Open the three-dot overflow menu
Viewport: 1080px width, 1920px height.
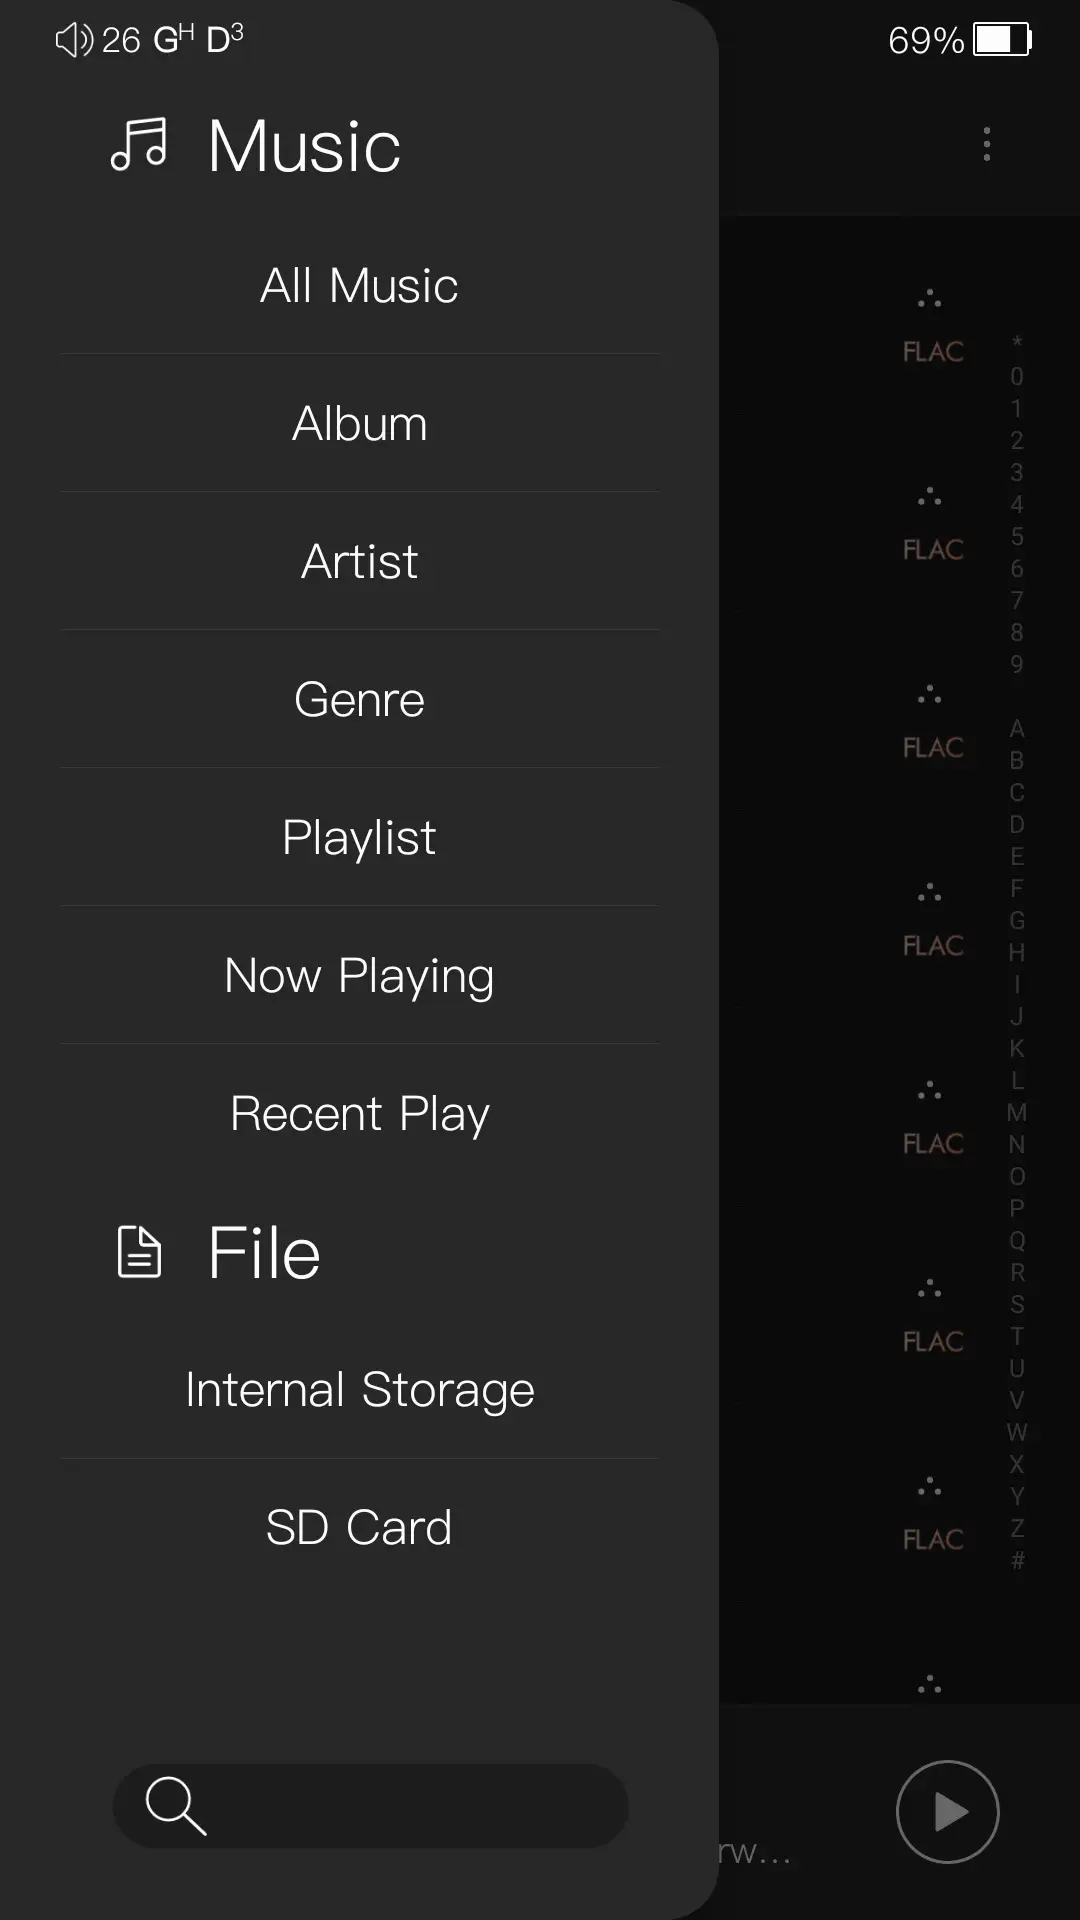click(987, 144)
